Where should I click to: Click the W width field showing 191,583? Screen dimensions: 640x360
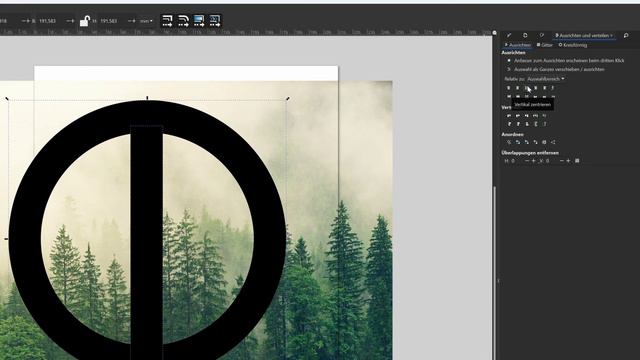tap(47, 21)
